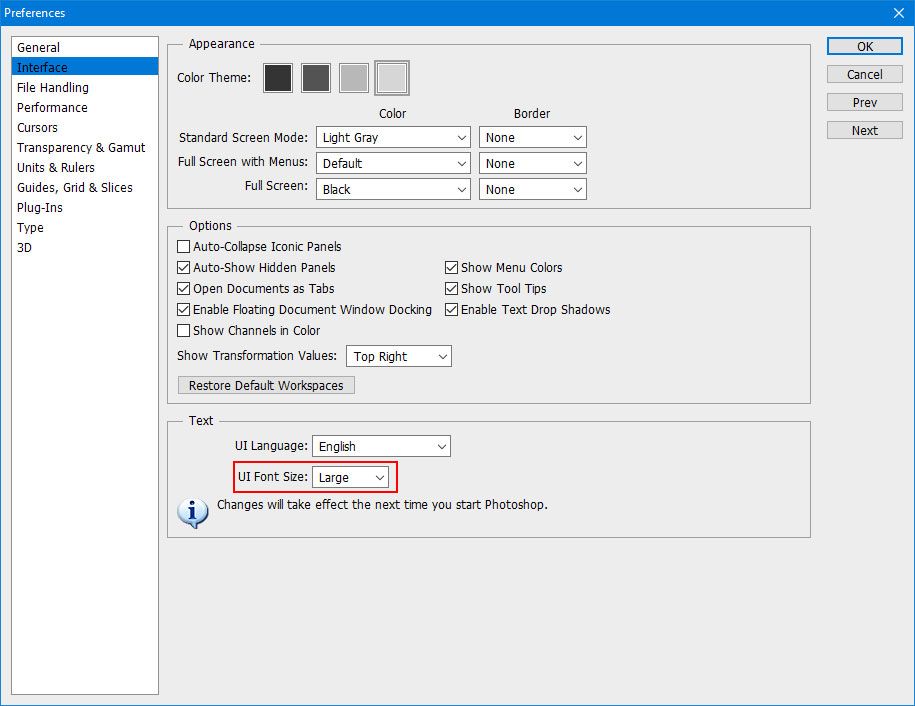Confirm preferences with OK
The width and height of the screenshot is (915, 706).
tap(863, 46)
